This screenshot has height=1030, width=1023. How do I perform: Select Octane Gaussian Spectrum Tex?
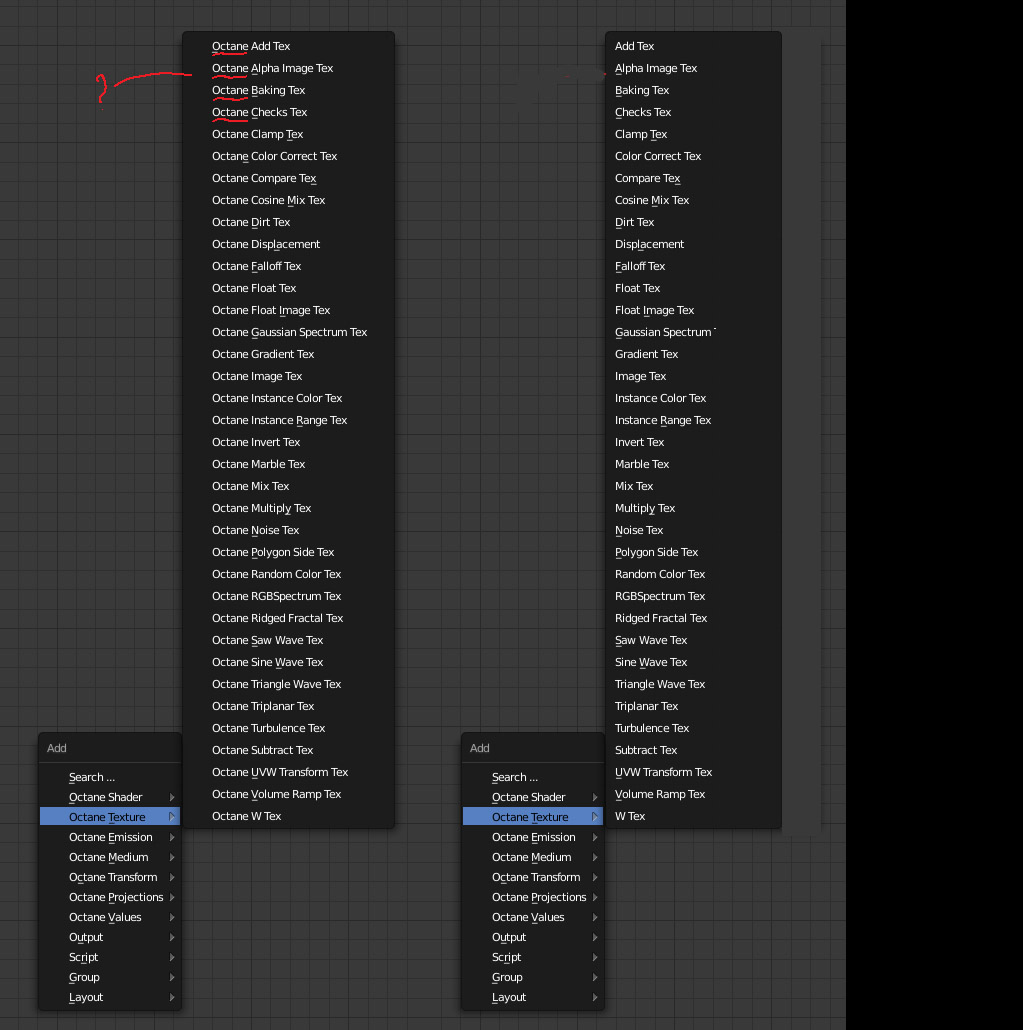tap(288, 332)
